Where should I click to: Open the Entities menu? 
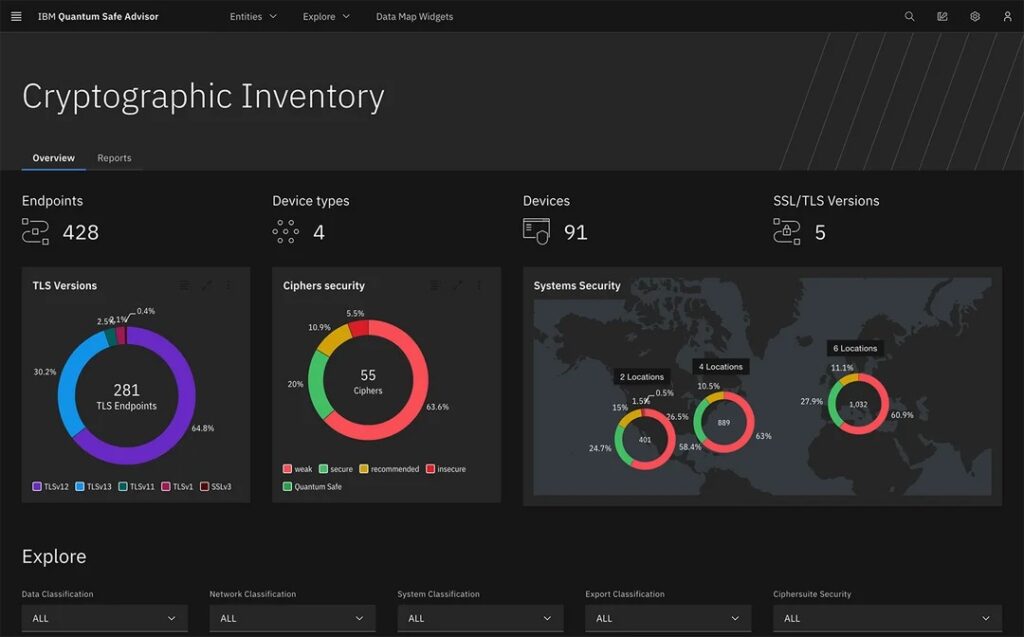(x=250, y=16)
